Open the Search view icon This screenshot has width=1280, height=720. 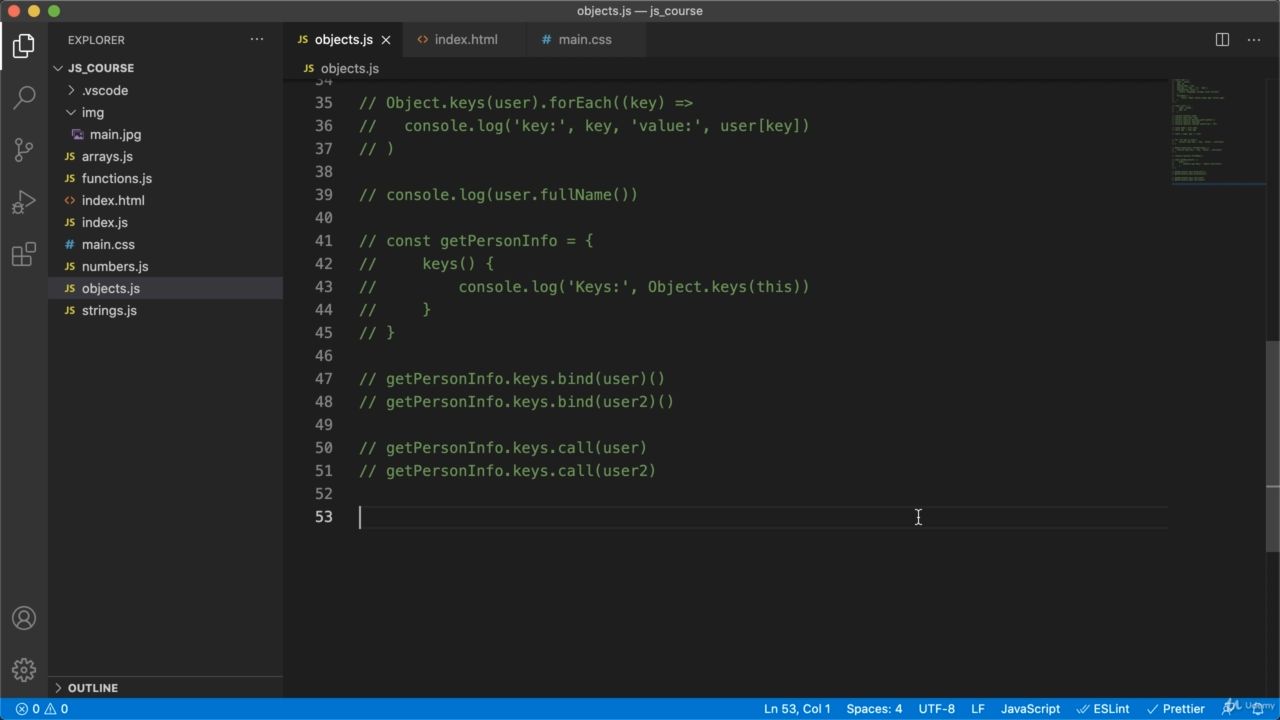click(x=24, y=98)
